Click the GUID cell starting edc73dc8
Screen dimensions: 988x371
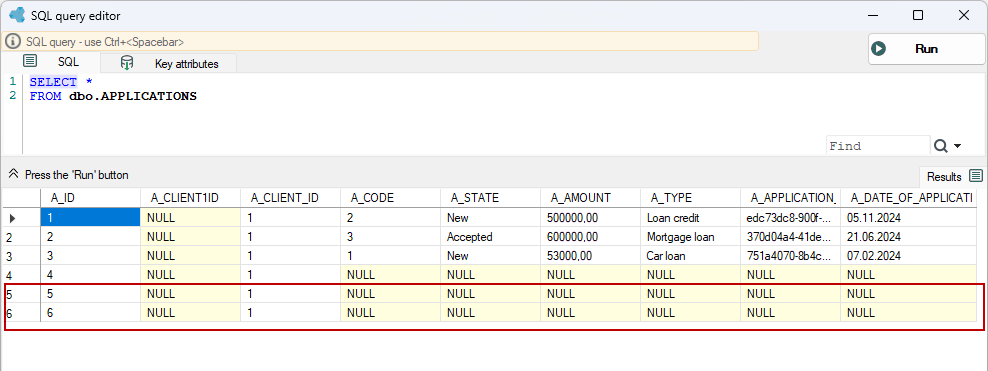coord(791,218)
